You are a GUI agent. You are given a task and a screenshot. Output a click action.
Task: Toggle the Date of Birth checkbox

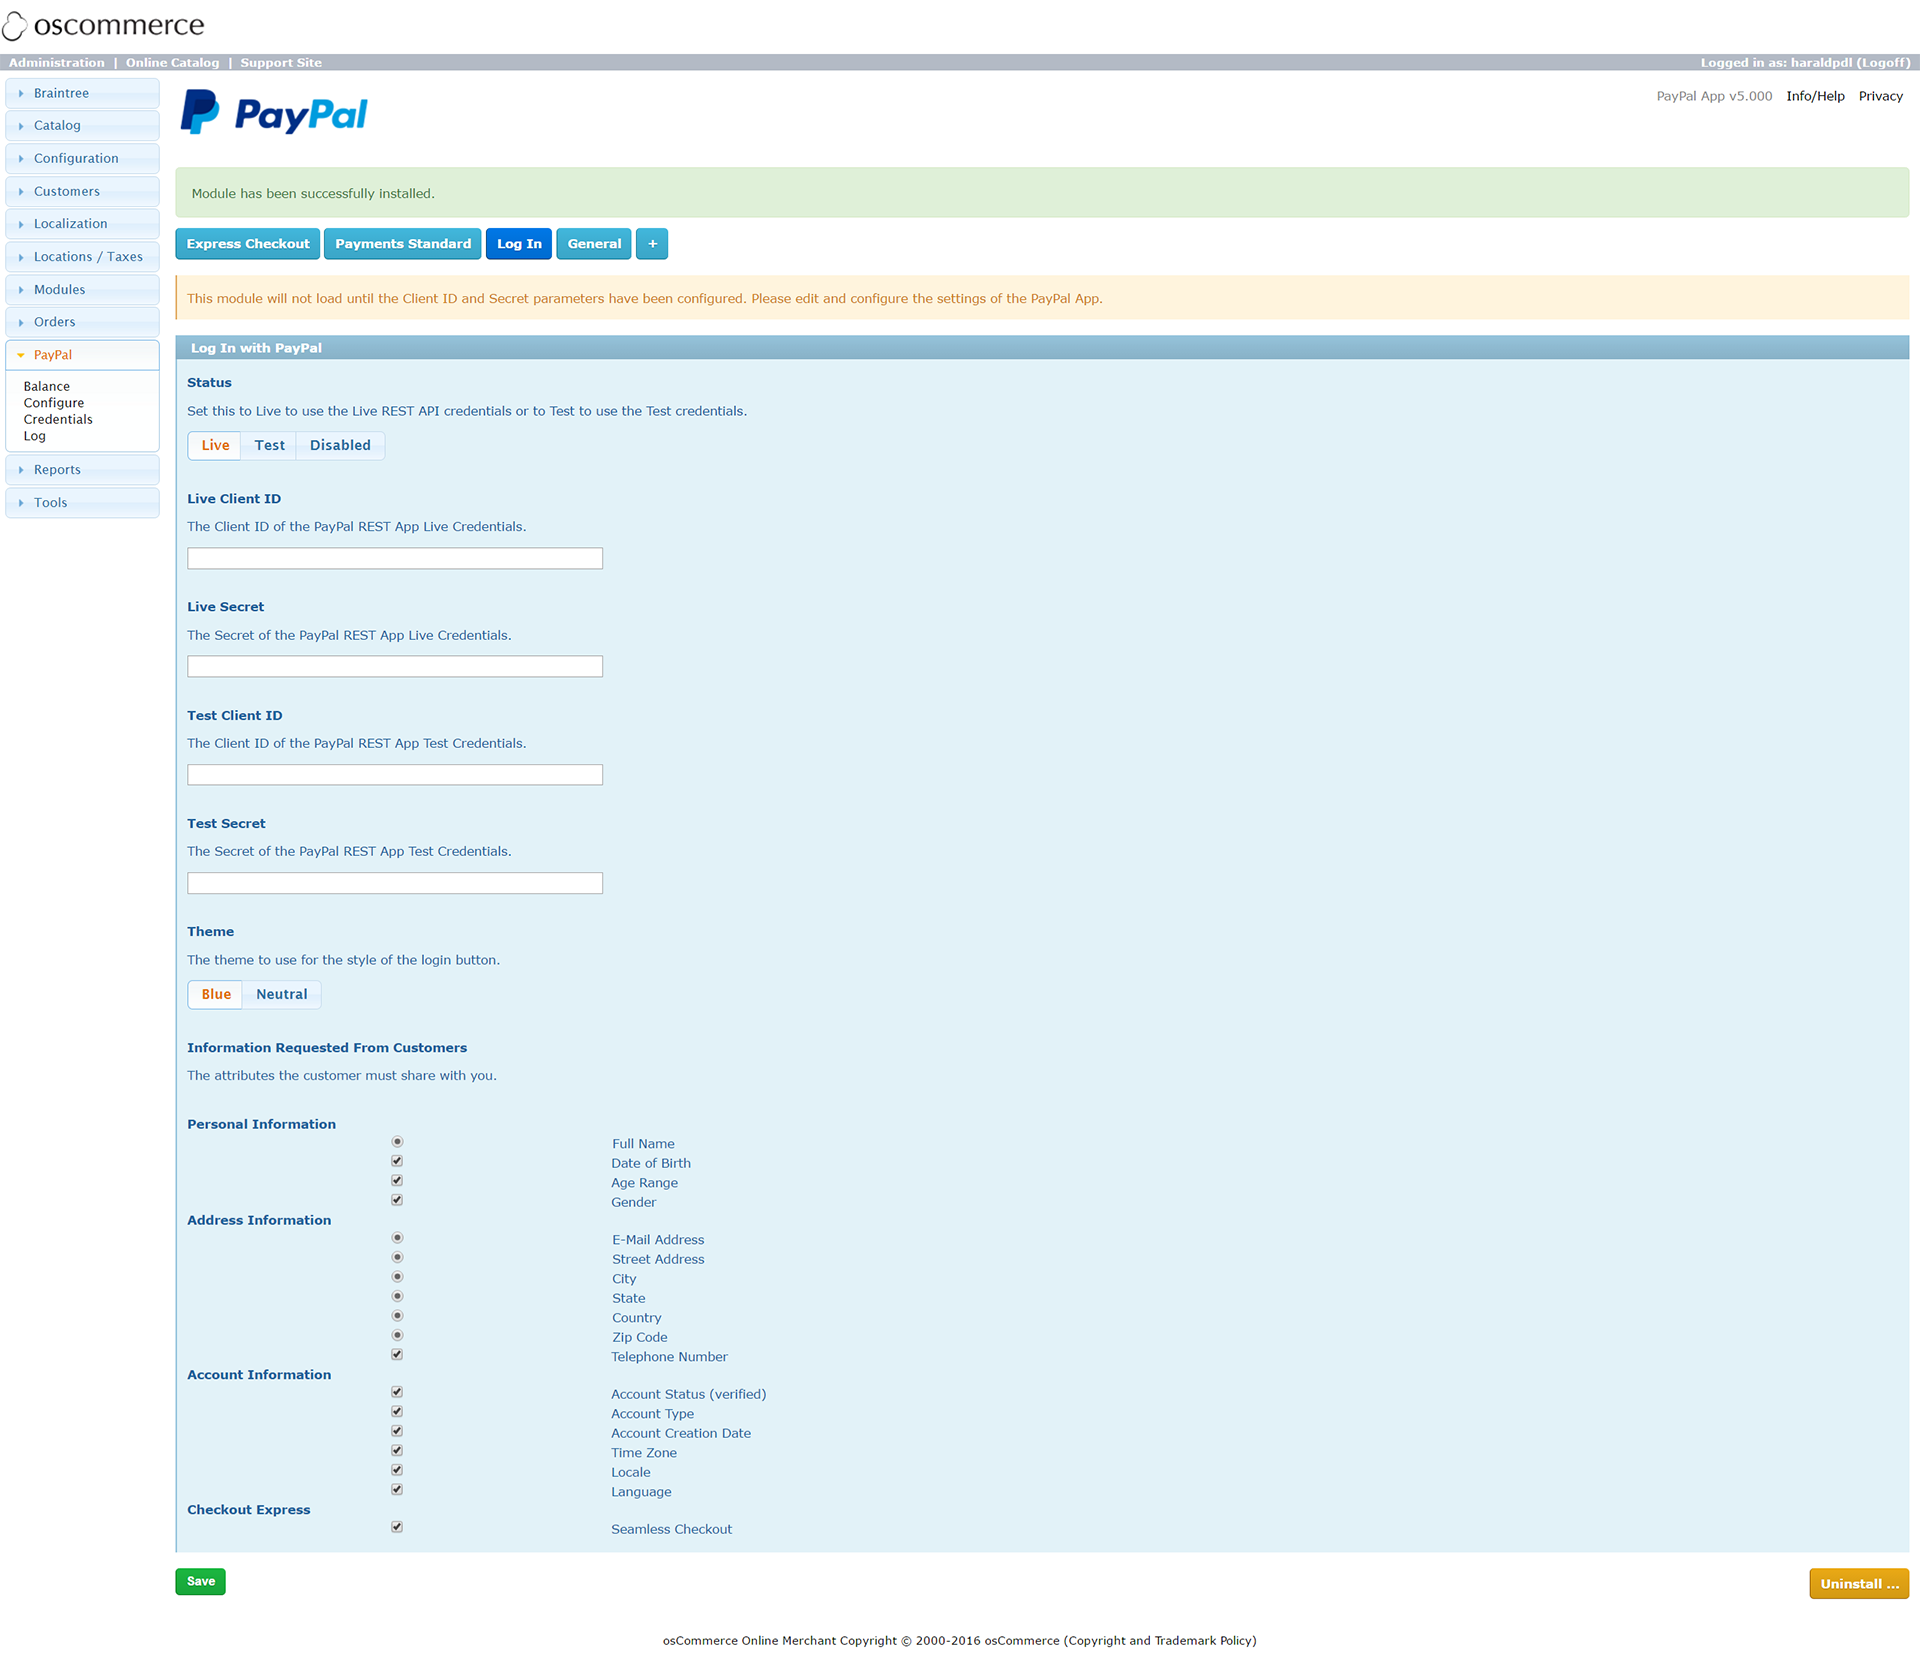[397, 1162]
